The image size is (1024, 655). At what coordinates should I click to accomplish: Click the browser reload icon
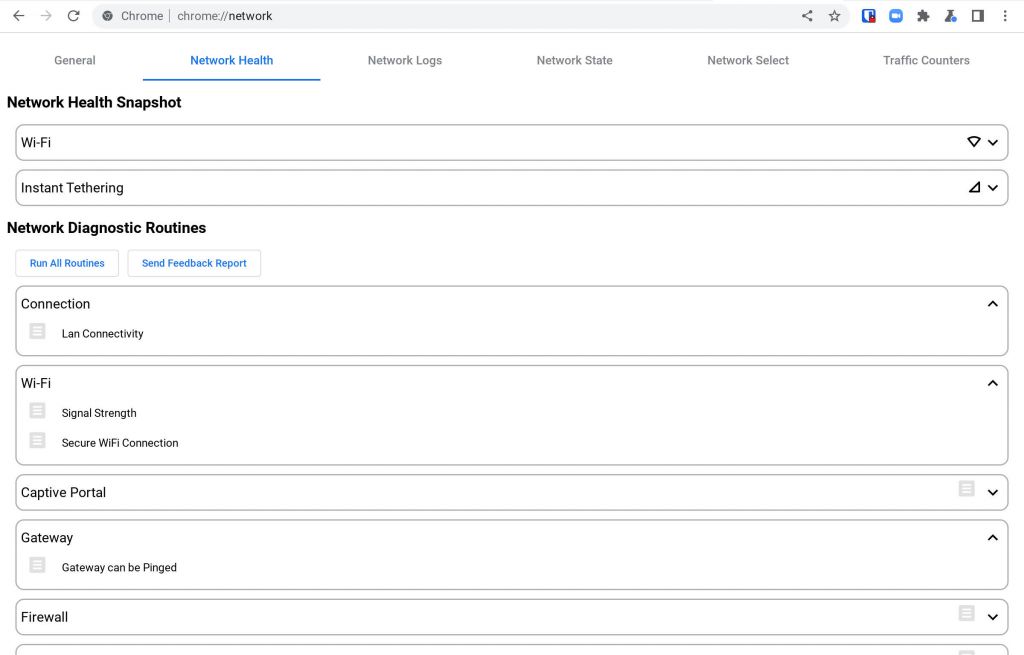click(x=73, y=16)
